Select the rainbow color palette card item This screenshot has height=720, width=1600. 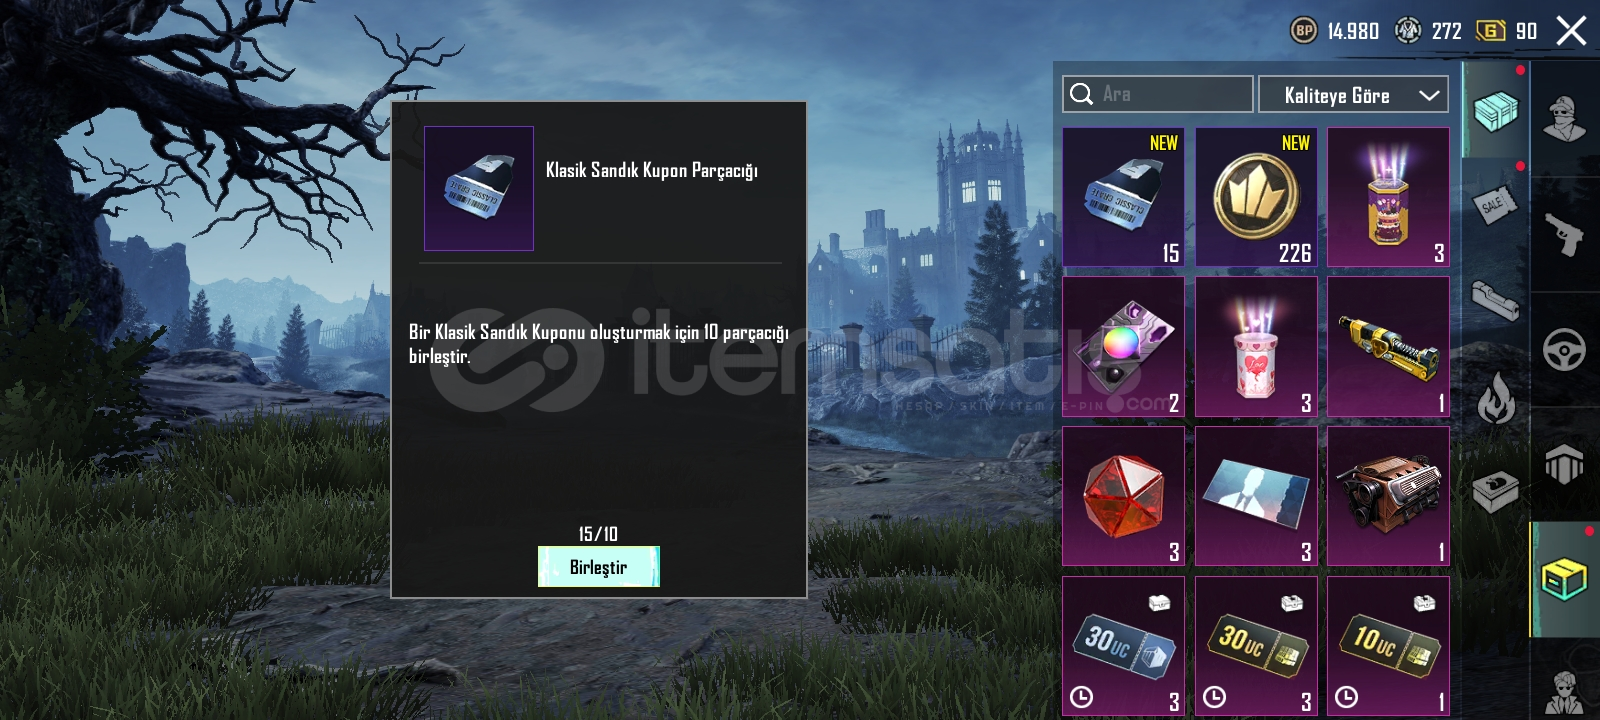click(1123, 347)
